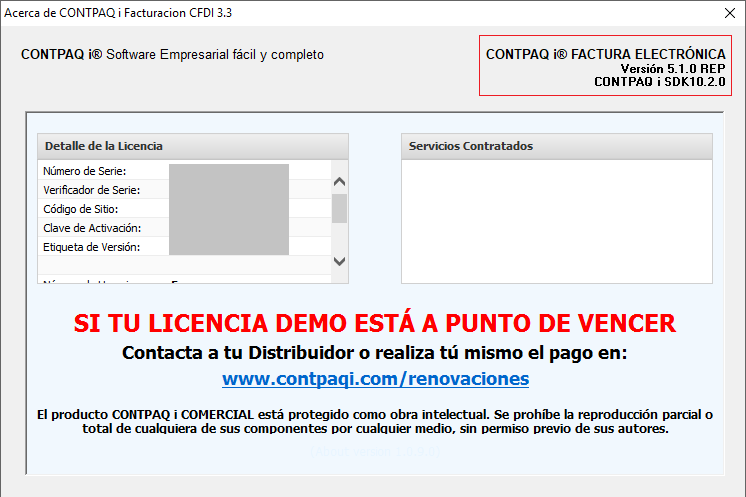Select the 'Verificador de Serie:' row
Screen dimensions: 746x497
pos(185,189)
